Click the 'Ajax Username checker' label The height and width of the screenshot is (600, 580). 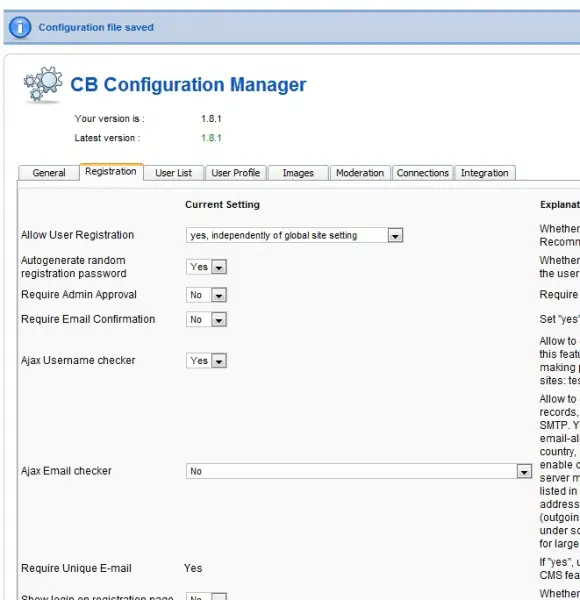pos(78,360)
